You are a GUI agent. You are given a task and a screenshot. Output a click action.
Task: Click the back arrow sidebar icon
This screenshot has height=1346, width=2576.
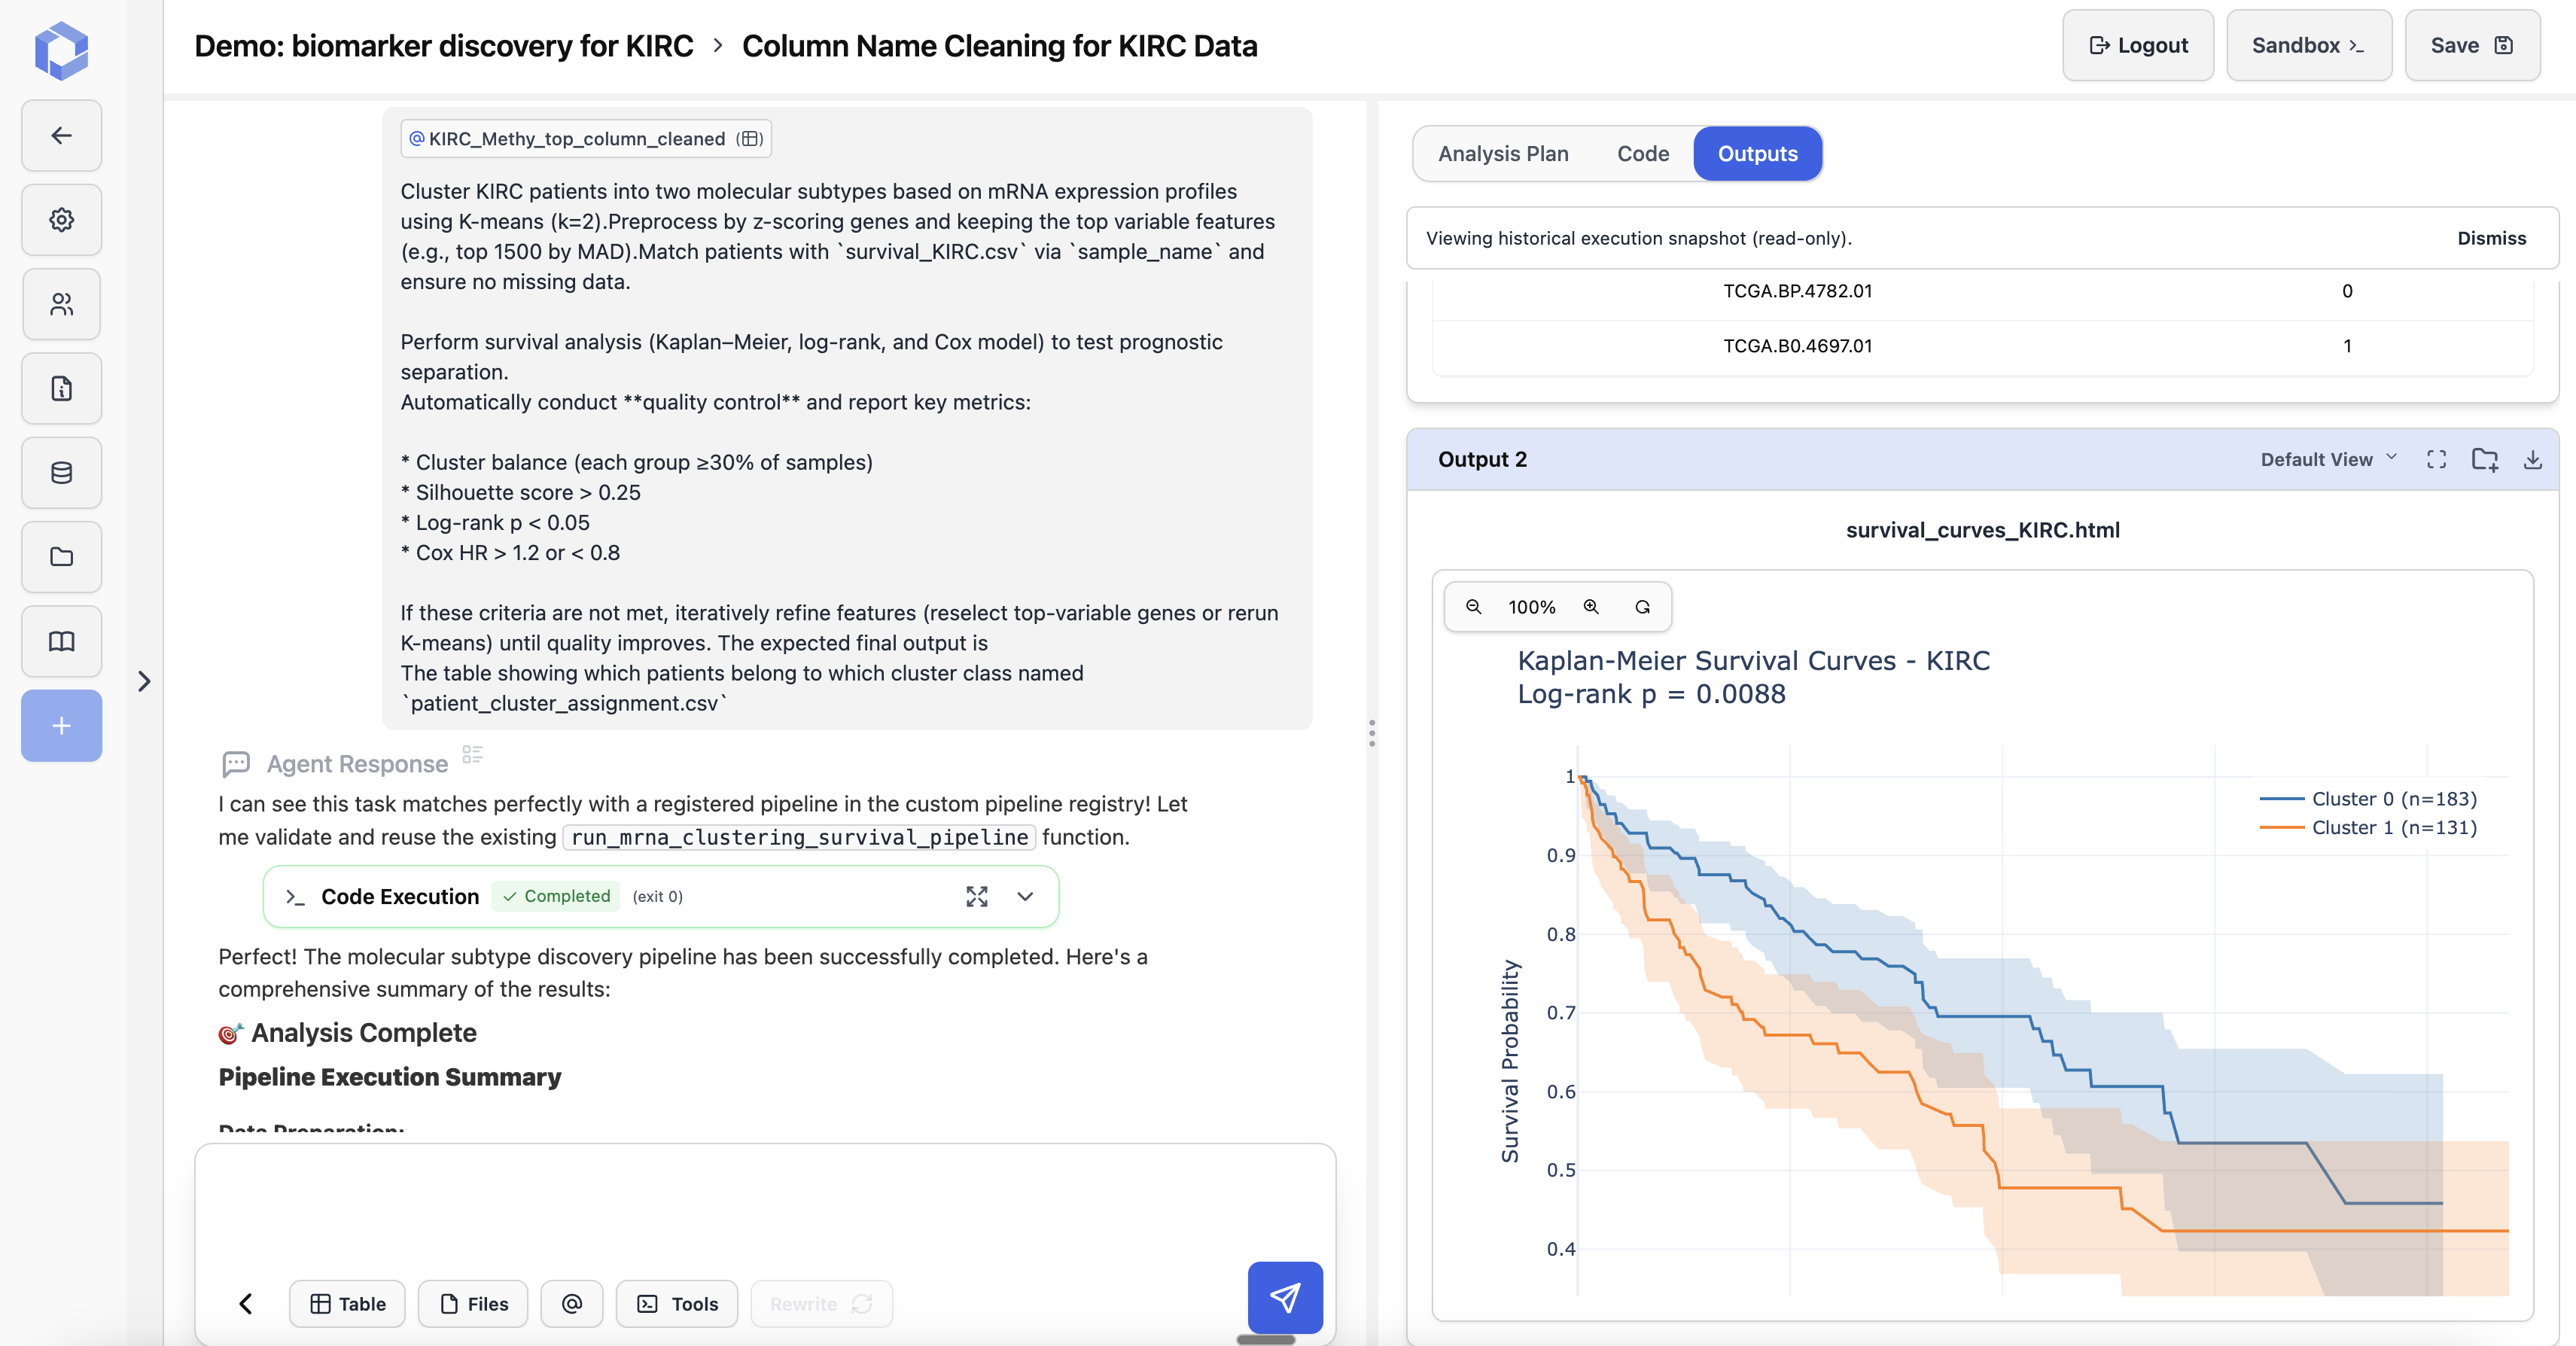(61, 135)
